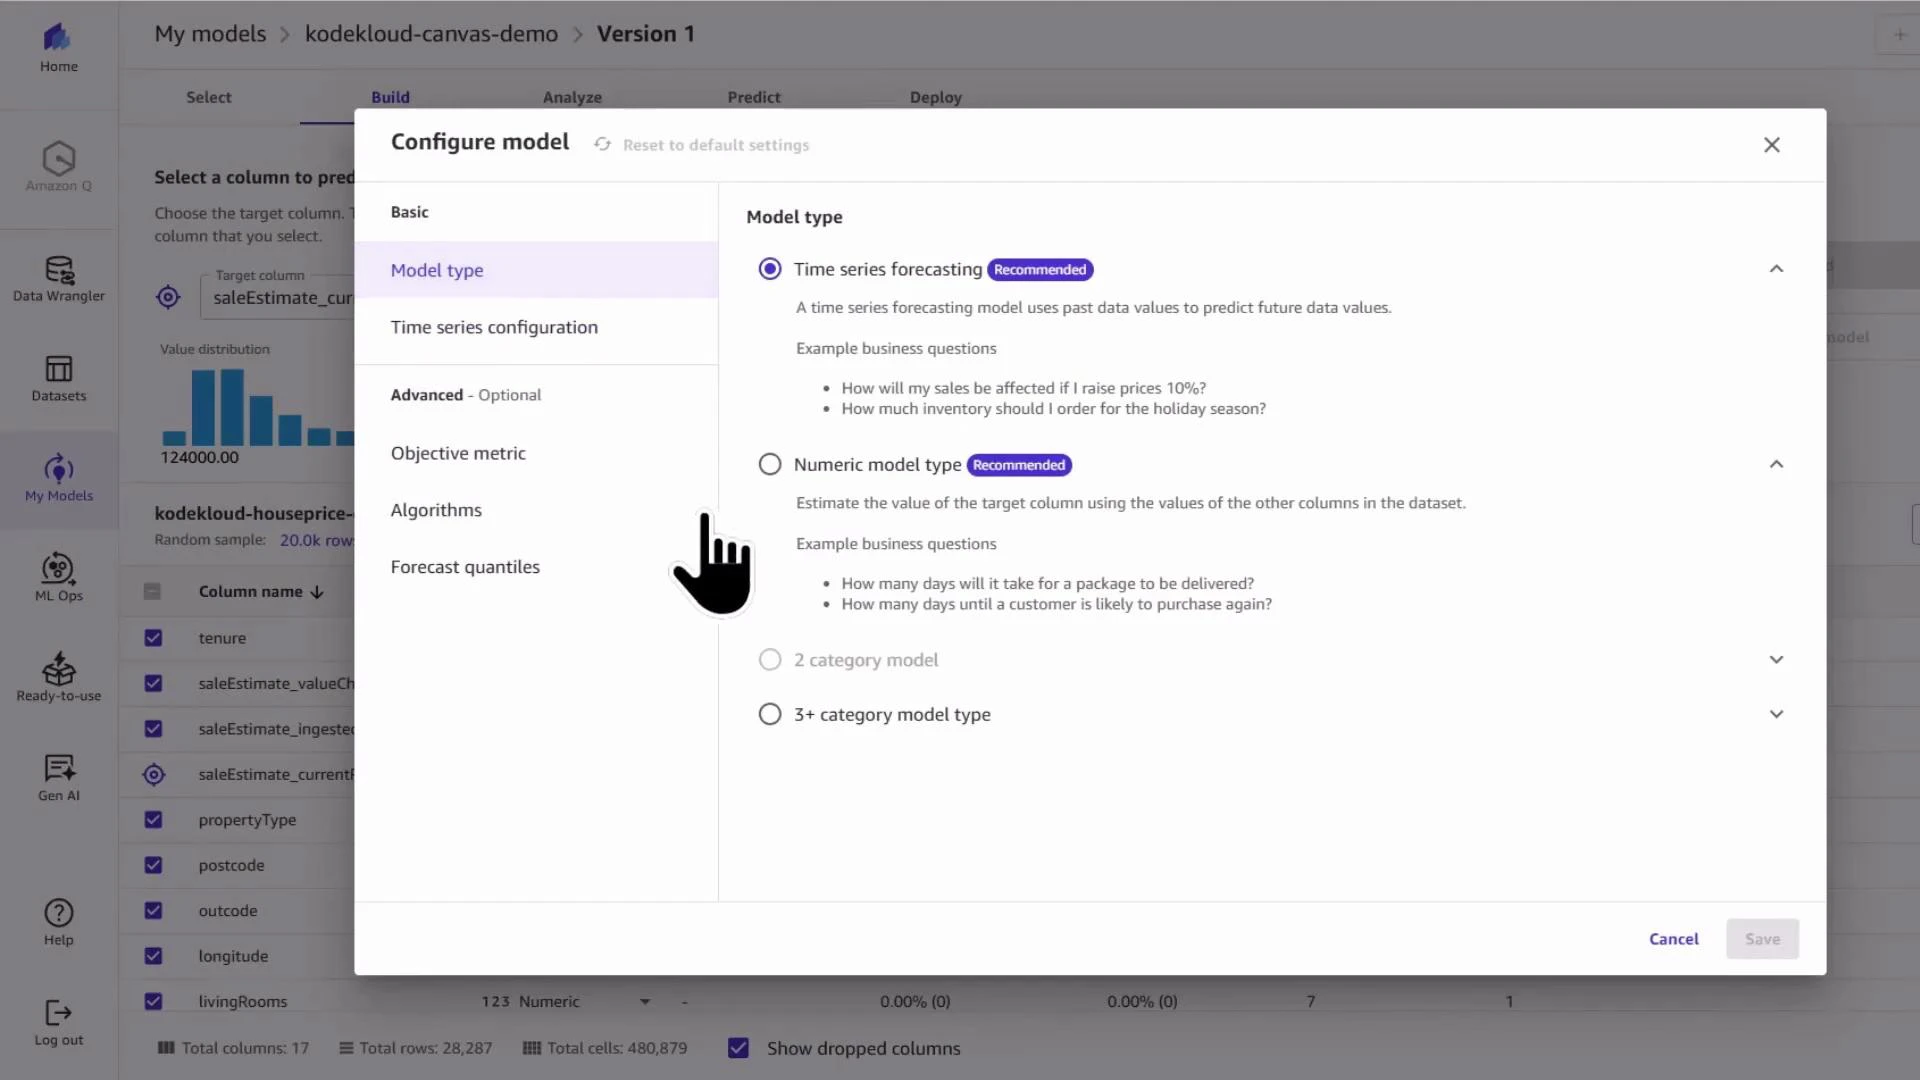Navigate to My Models
The width and height of the screenshot is (1920, 1080).
58,480
